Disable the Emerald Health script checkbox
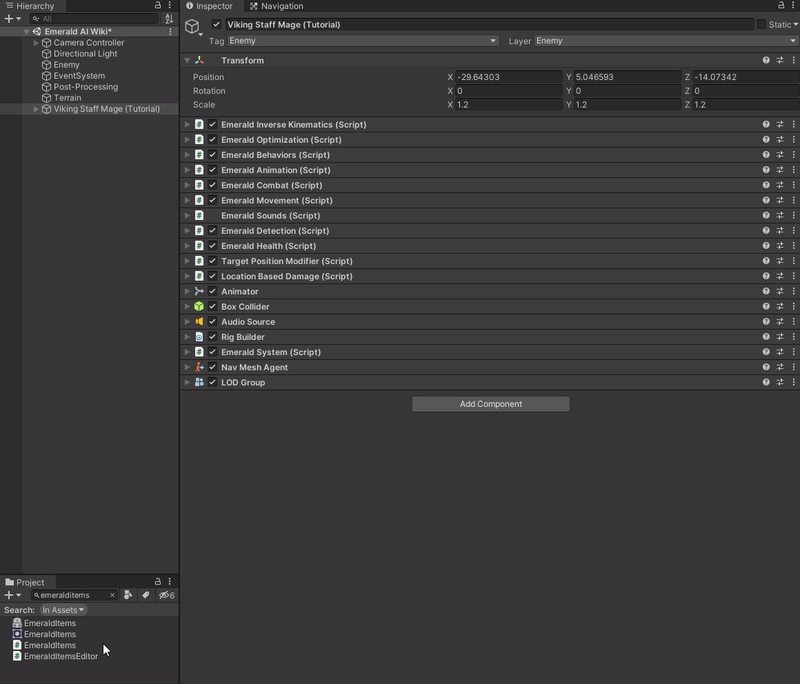 [x=212, y=246]
